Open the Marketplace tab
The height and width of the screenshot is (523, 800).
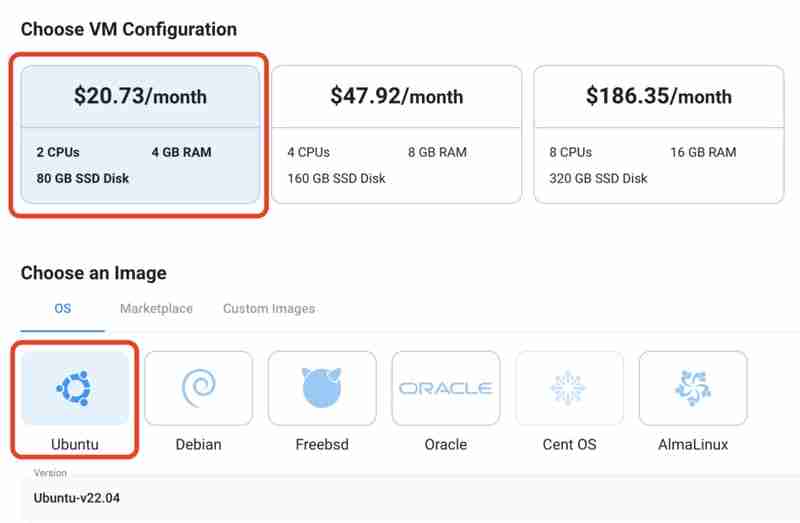tap(156, 309)
